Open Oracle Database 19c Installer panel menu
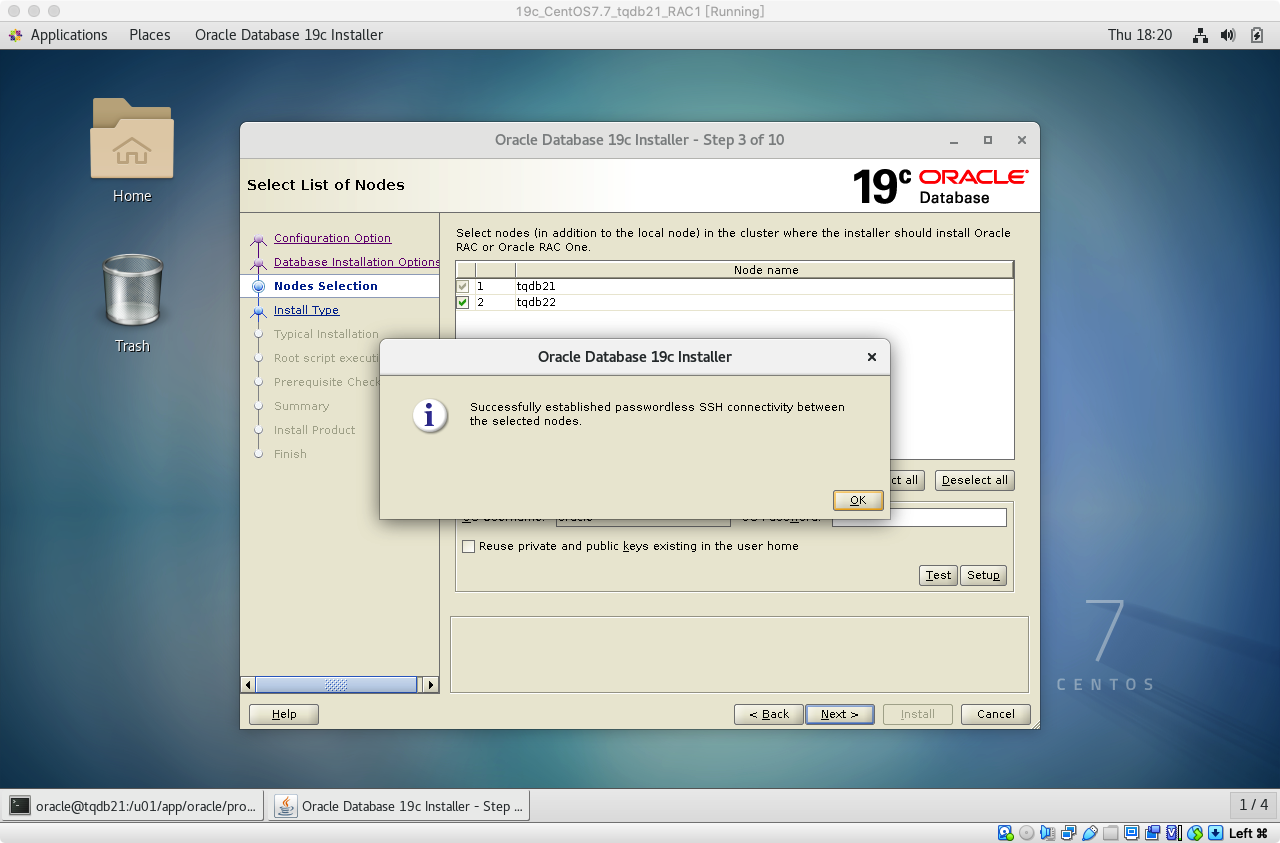 coord(289,35)
